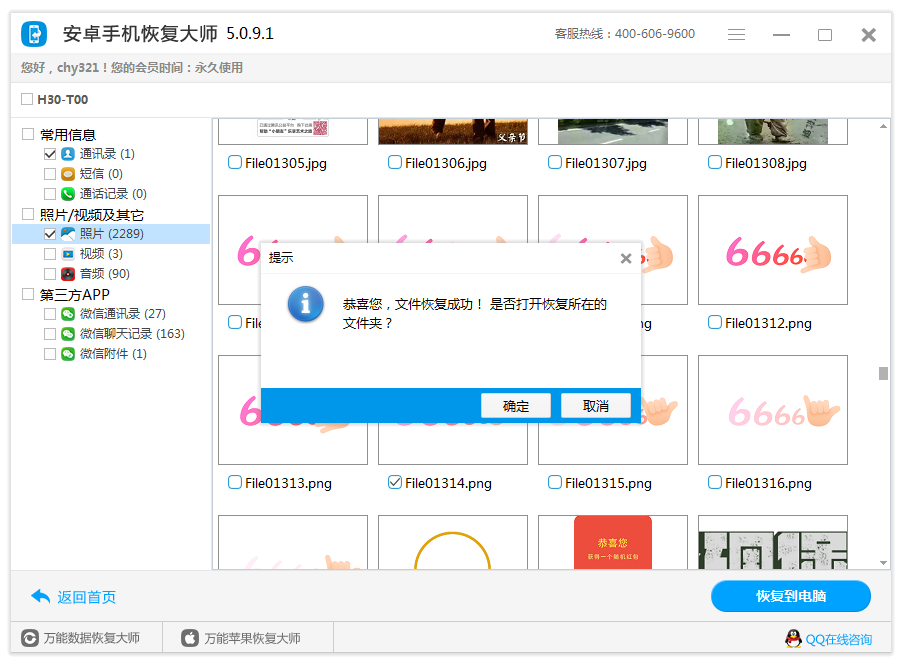Click the QQ penguin online consultation icon
This screenshot has height=666, width=899.
click(792, 639)
